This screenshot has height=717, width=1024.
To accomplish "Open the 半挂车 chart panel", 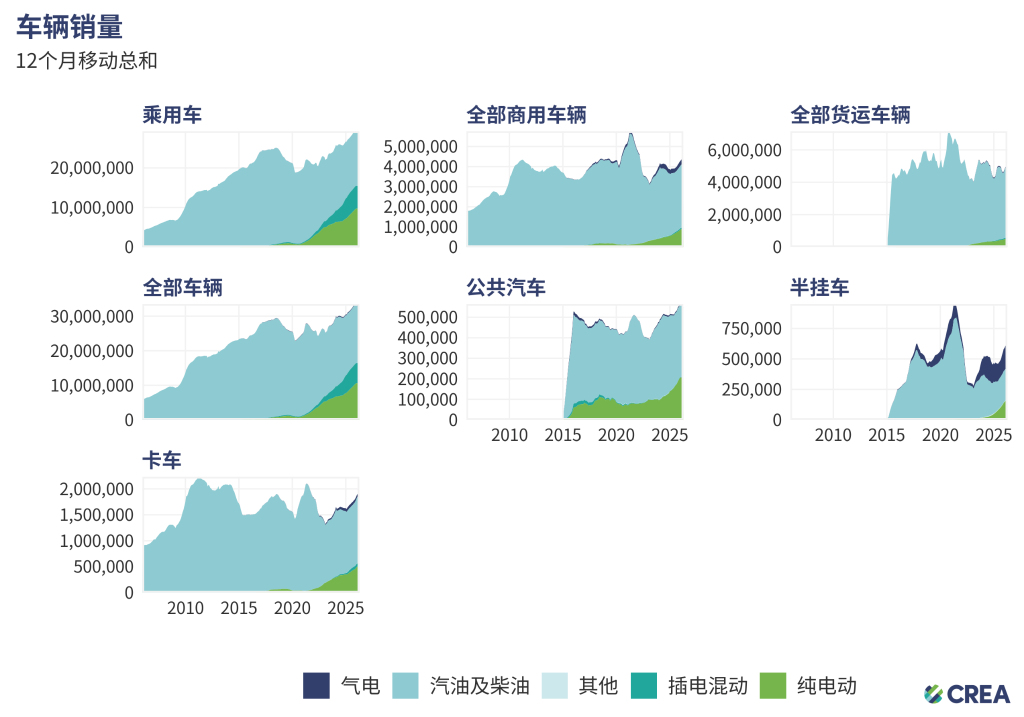I will [898, 362].
